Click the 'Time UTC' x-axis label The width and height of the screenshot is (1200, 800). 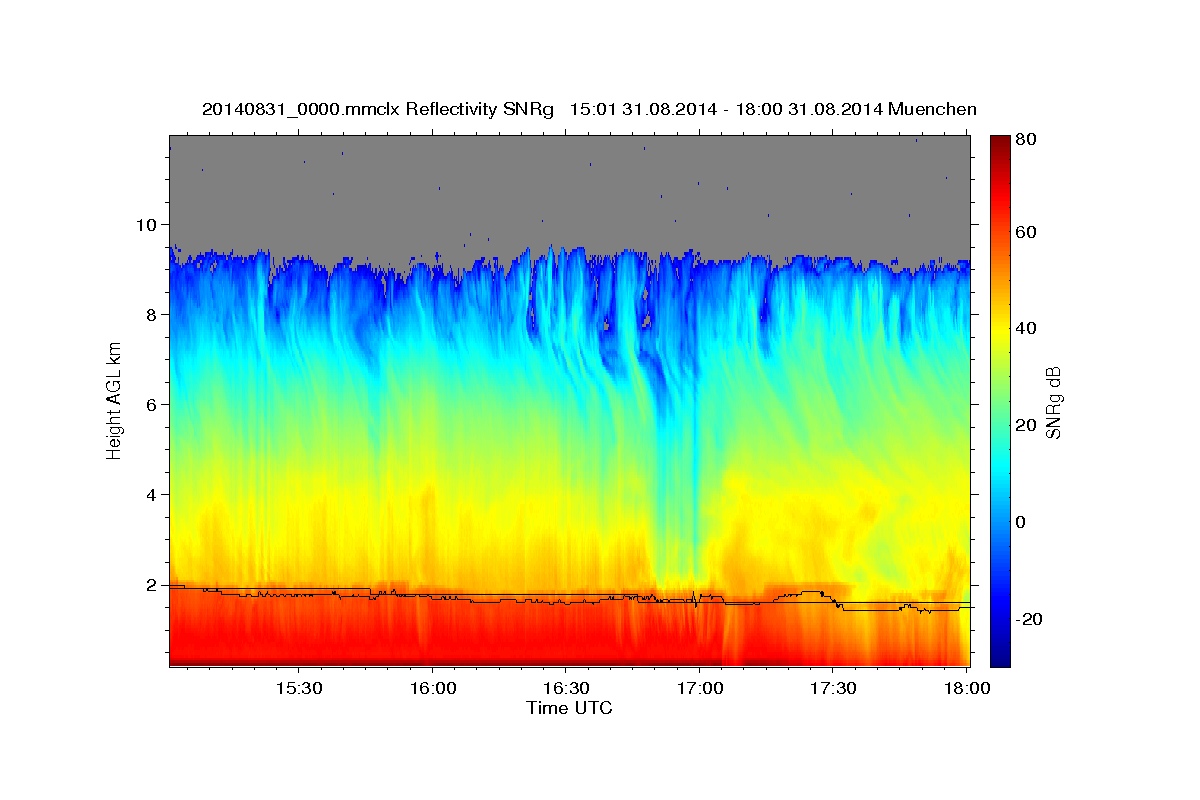[x=569, y=708]
